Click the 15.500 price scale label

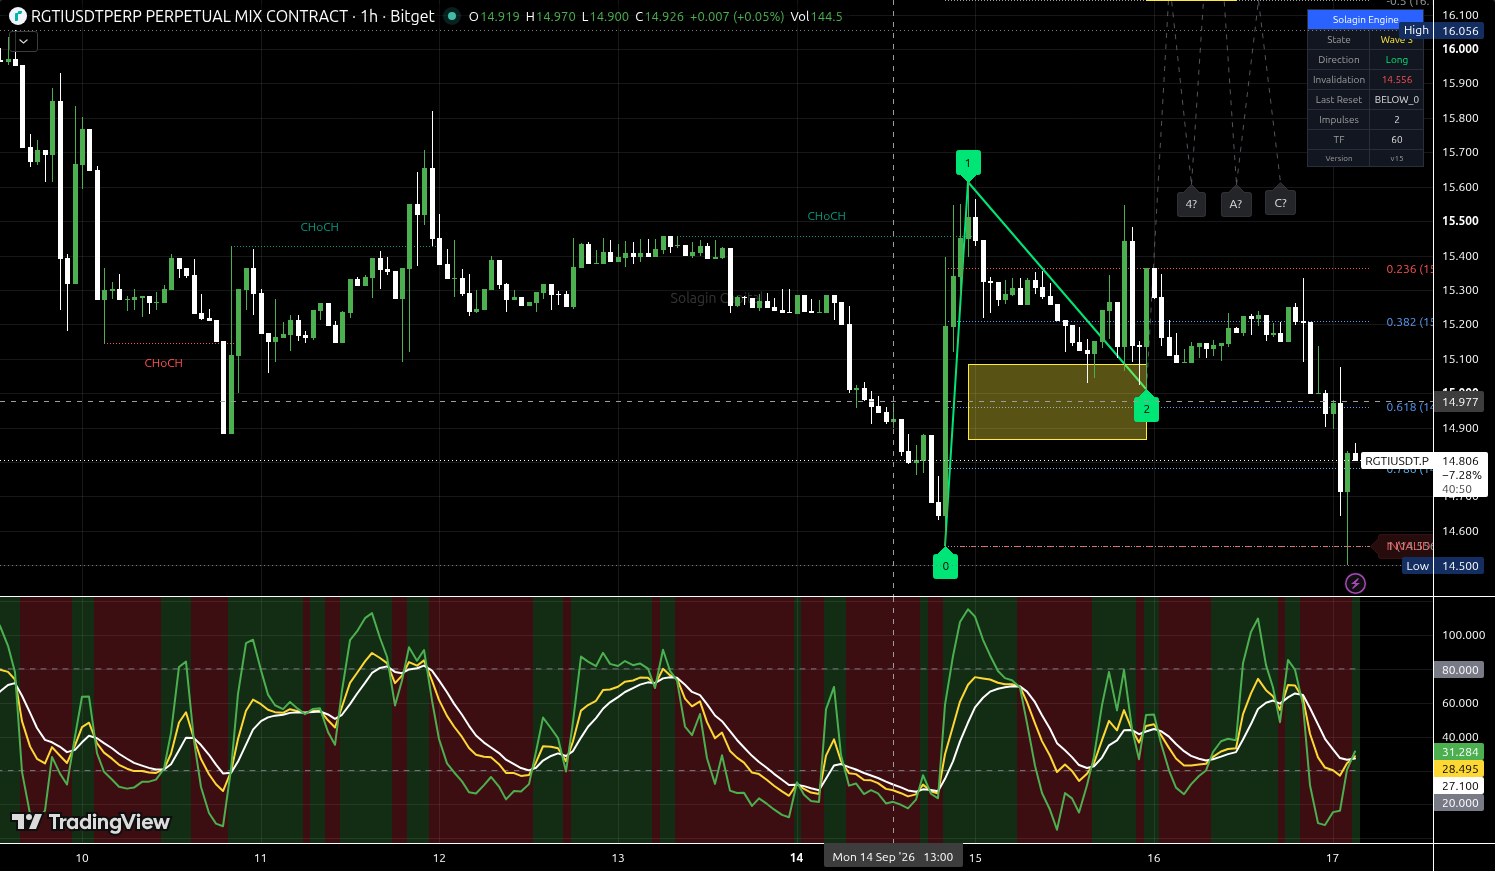coord(1460,221)
